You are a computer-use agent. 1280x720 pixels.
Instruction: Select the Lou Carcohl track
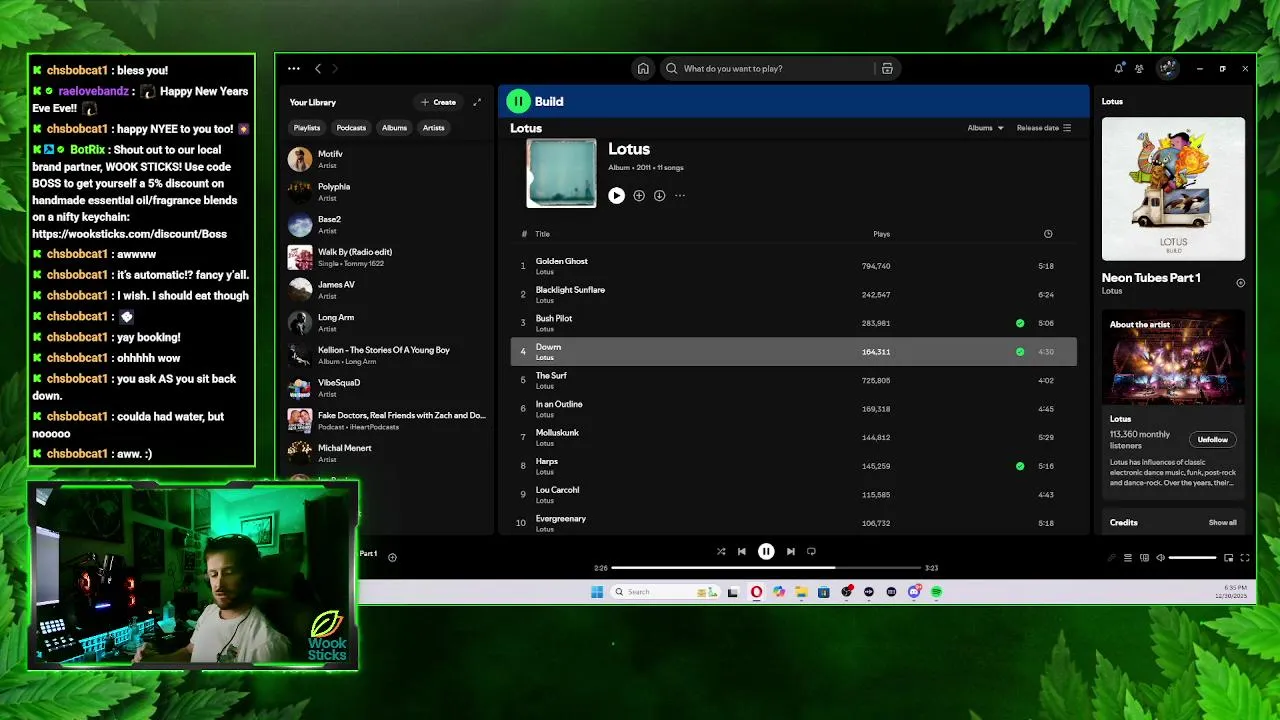pyautogui.click(x=793, y=494)
